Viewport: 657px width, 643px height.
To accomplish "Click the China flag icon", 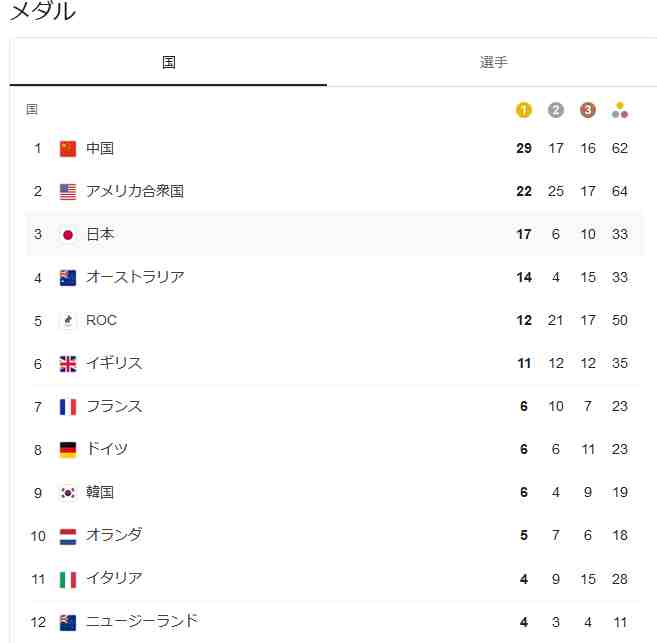I will pyautogui.click(x=68, y=149).
